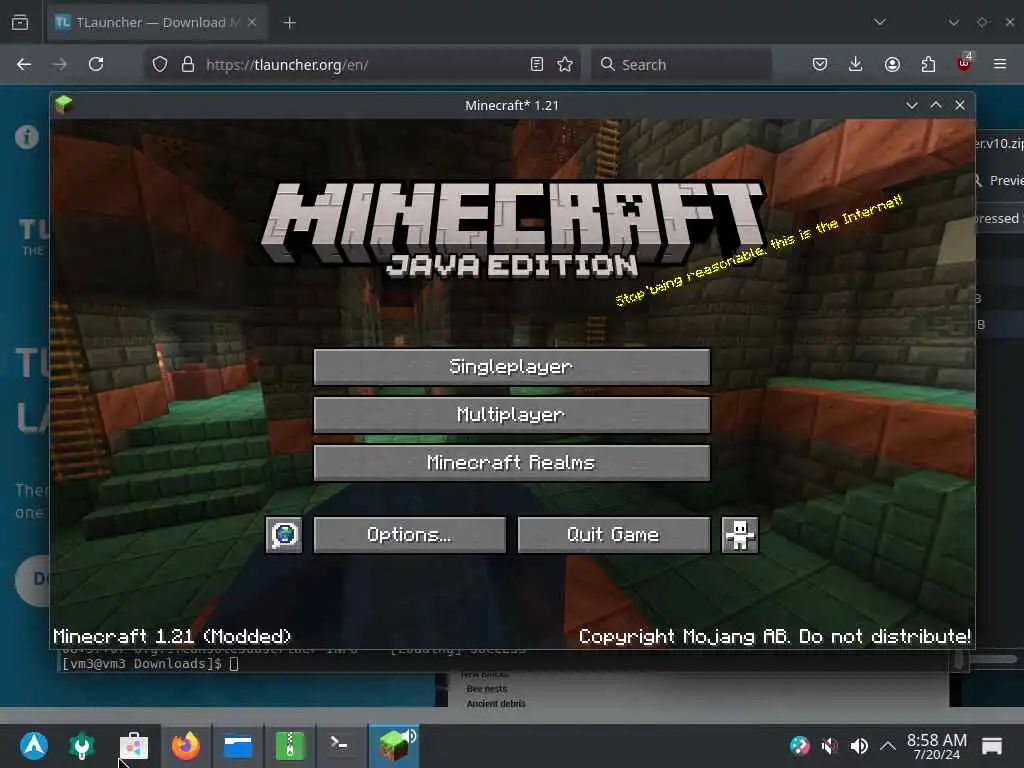
Task: Click the show desktop tray button
Action: click(x=991, y=746)
